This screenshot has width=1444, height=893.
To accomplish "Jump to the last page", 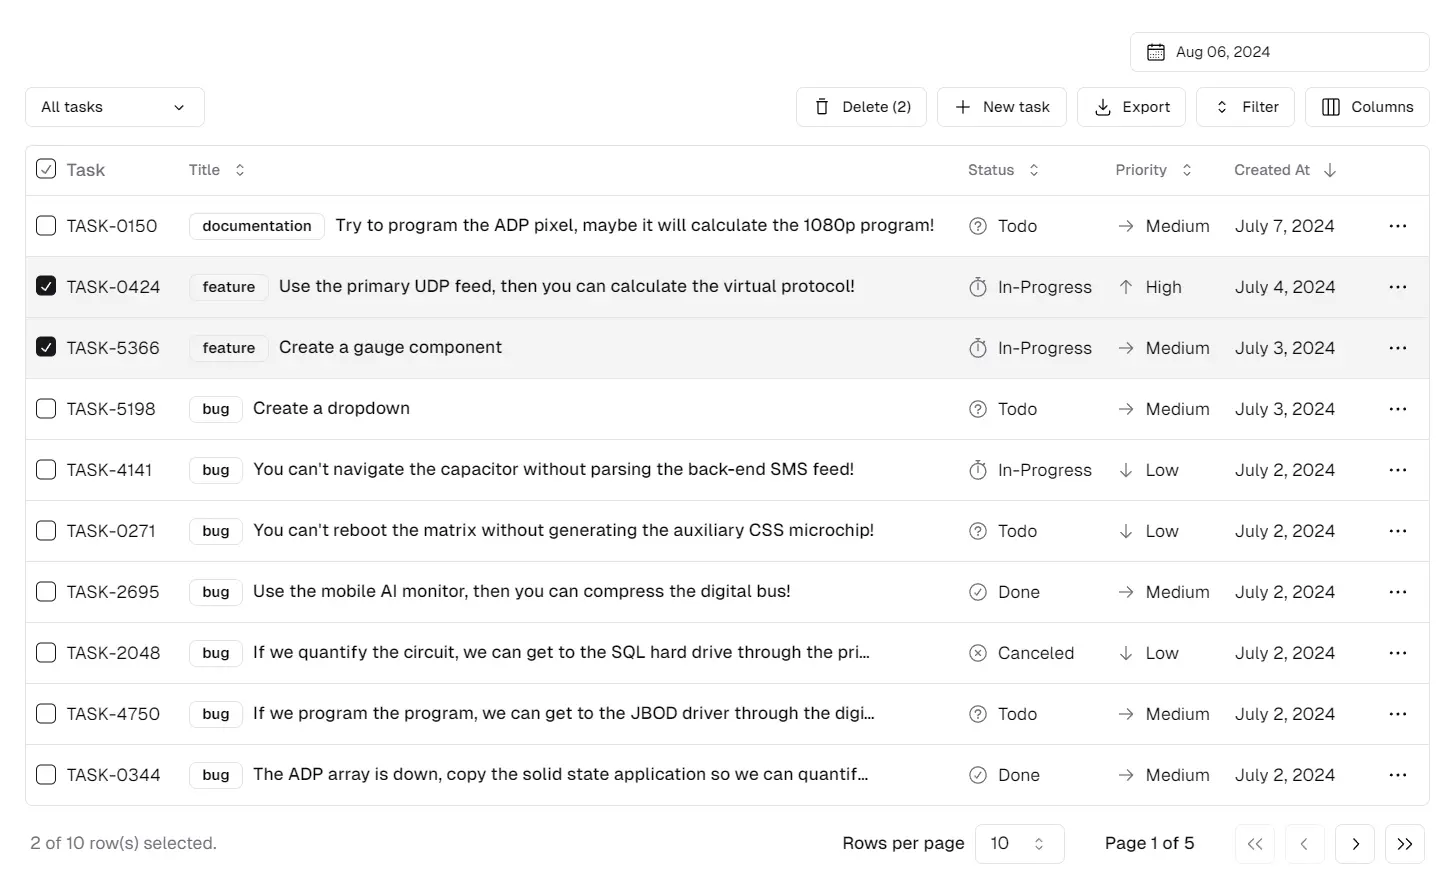I will (x=1404, y=844).
